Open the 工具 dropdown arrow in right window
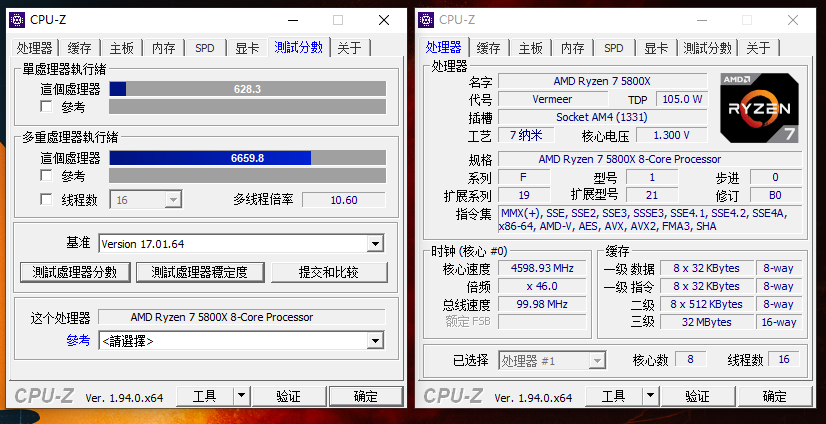This screenshot has height=424, width=826. (x=651, y=396)
